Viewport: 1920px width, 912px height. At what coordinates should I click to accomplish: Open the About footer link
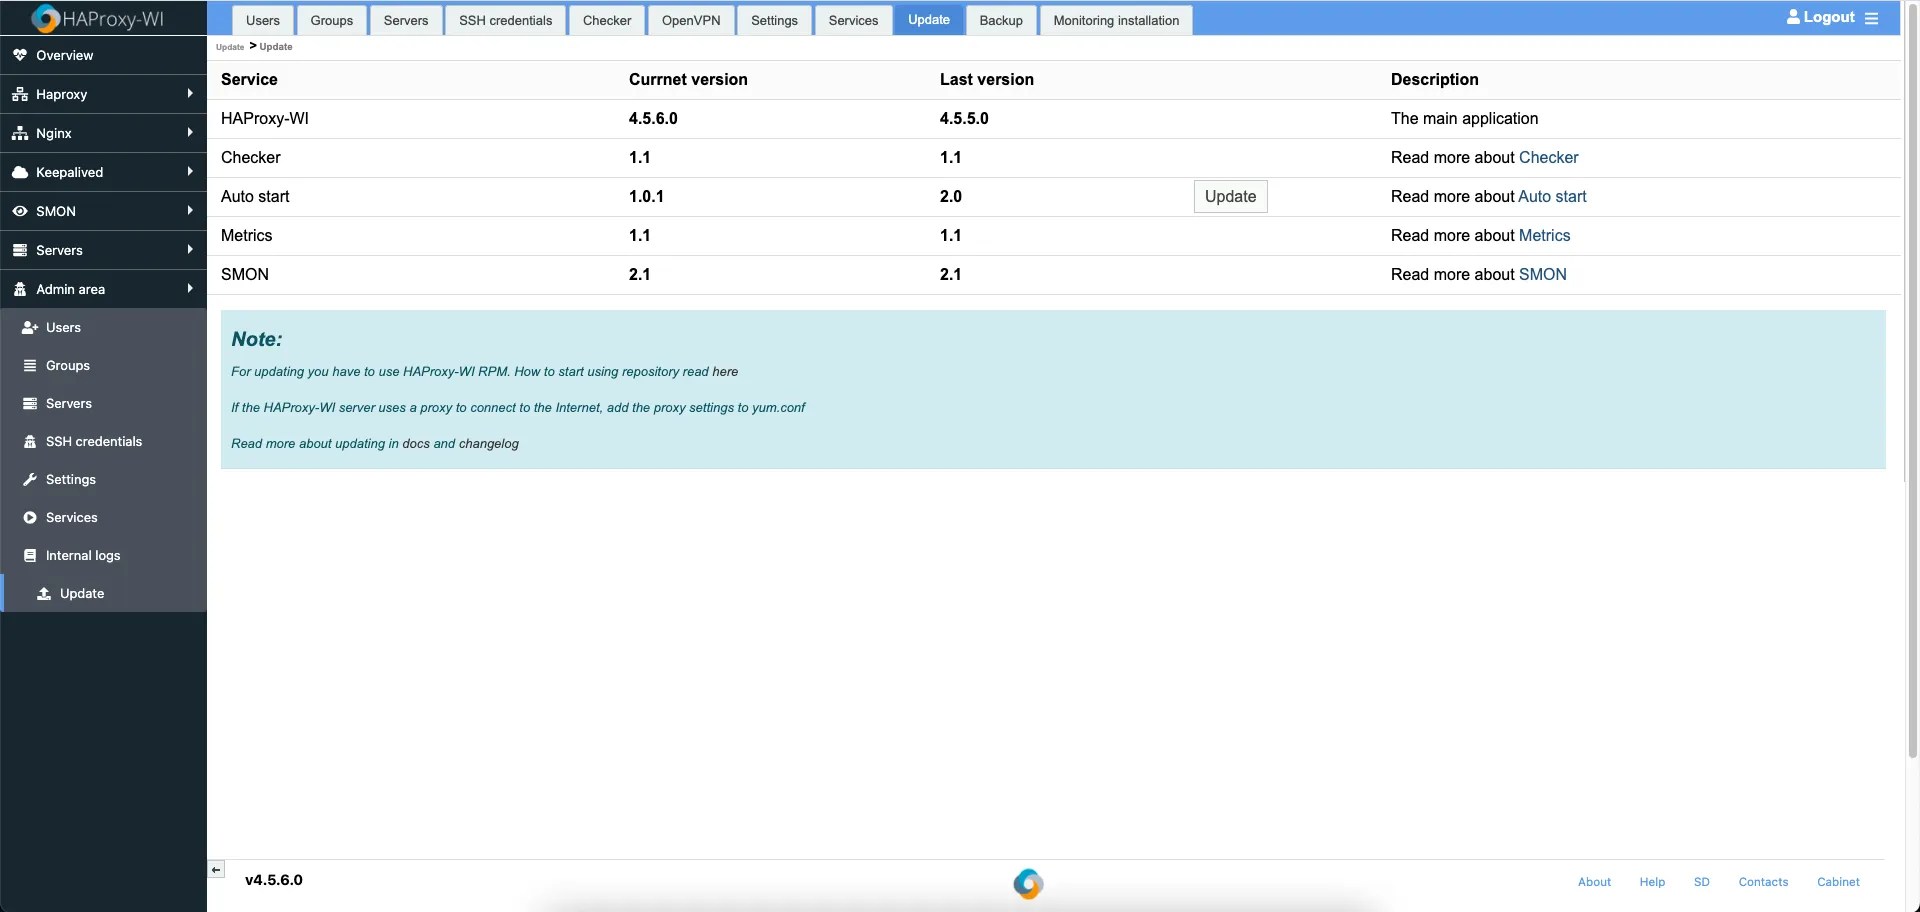(1594, 882)
